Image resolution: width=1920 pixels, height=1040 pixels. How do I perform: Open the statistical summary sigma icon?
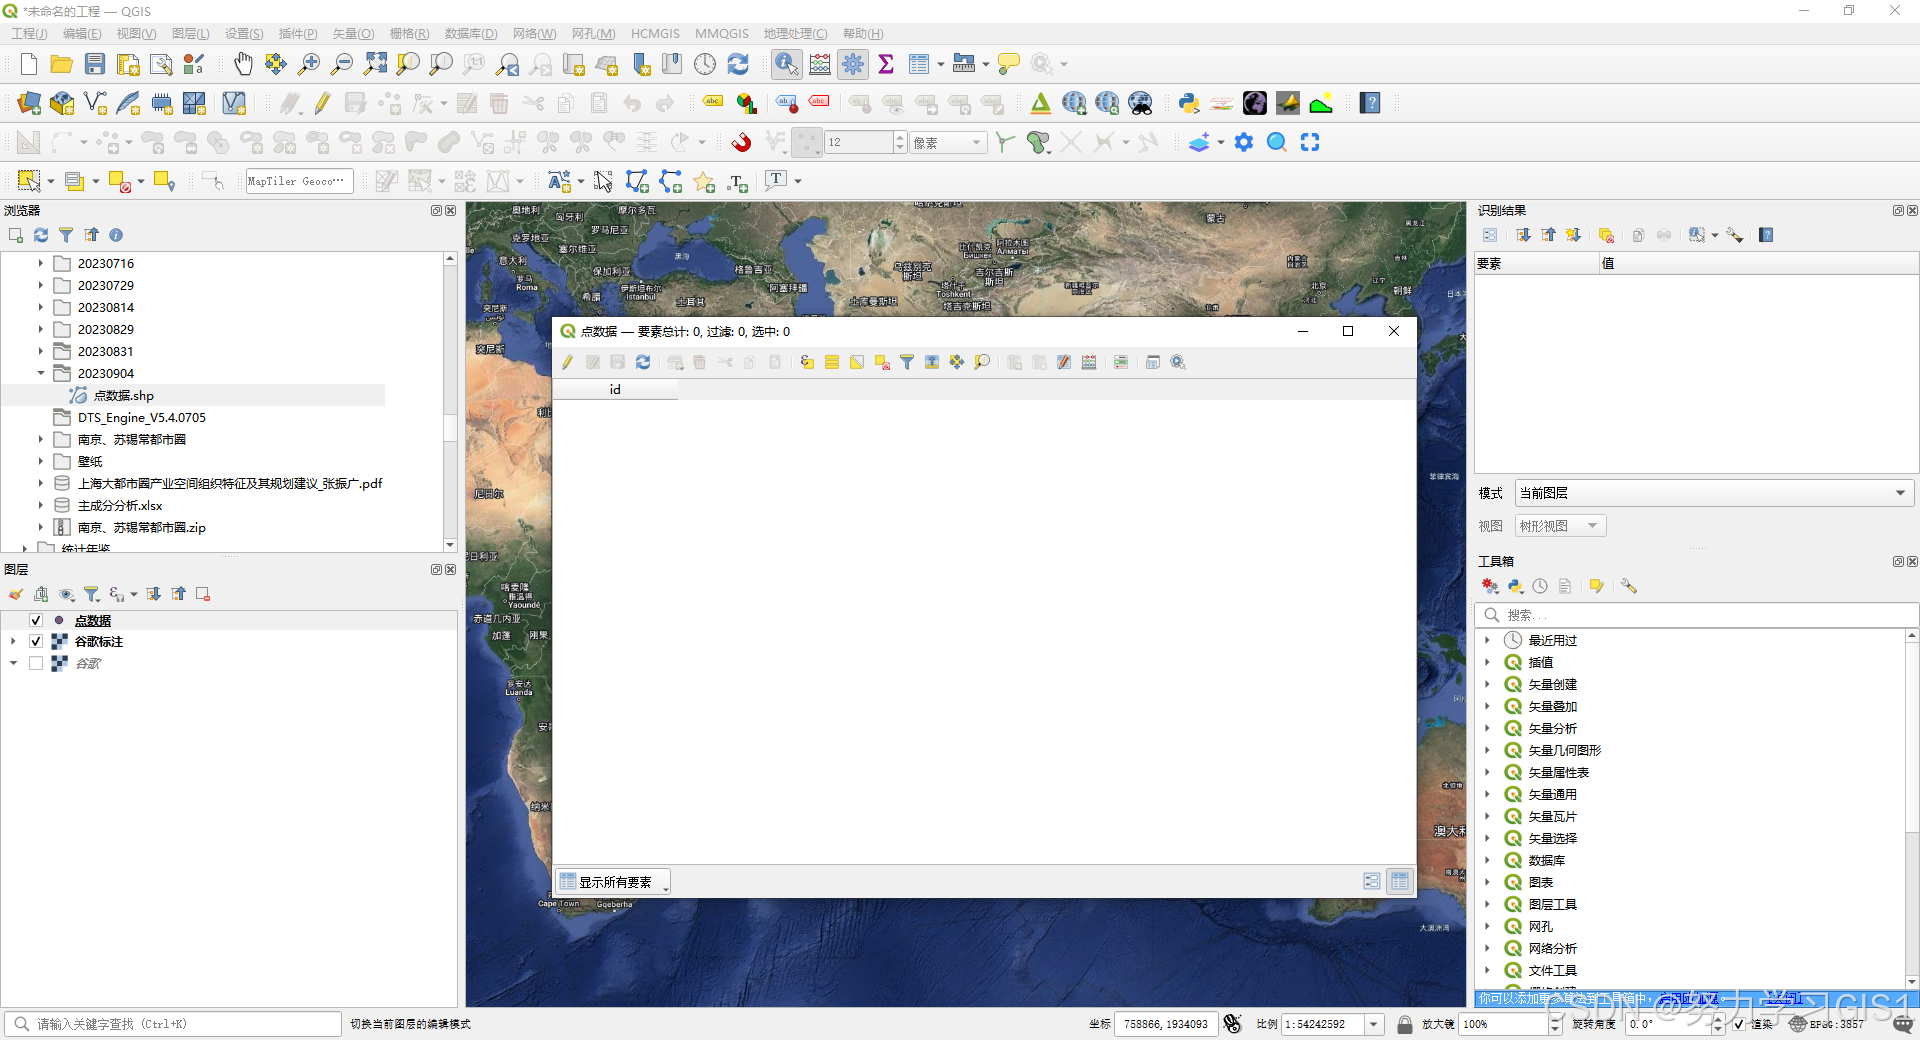(x=886, y=65)
